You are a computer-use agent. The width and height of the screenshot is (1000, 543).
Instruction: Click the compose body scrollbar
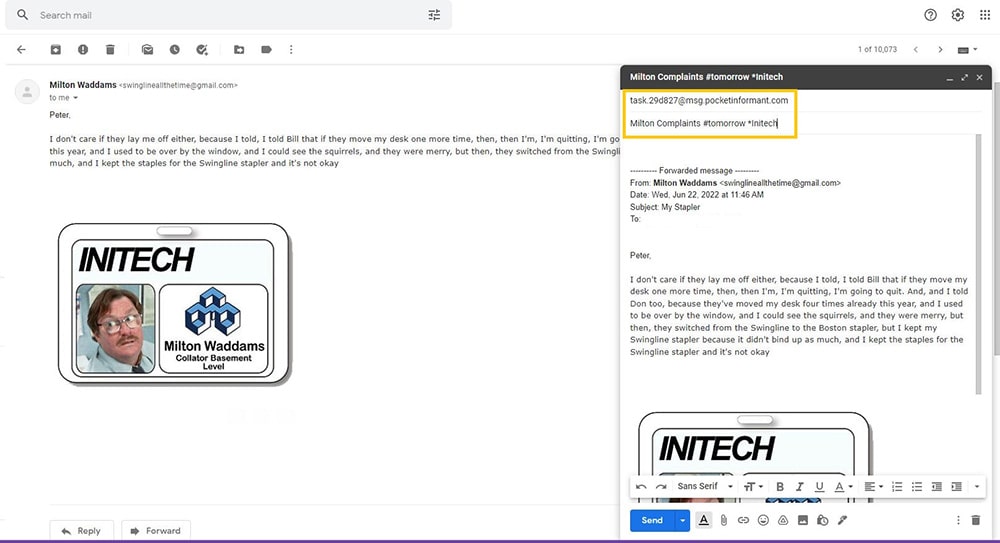click(x=978, y=264)
